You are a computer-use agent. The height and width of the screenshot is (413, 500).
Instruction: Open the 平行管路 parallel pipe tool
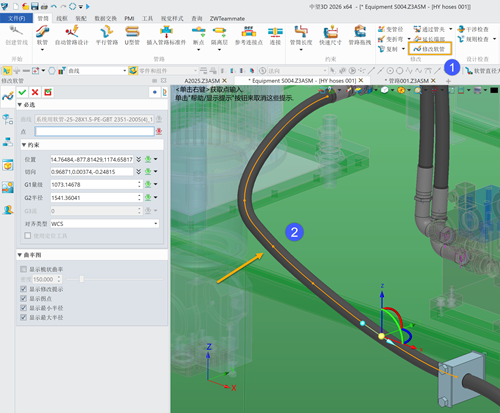[107, 32]
